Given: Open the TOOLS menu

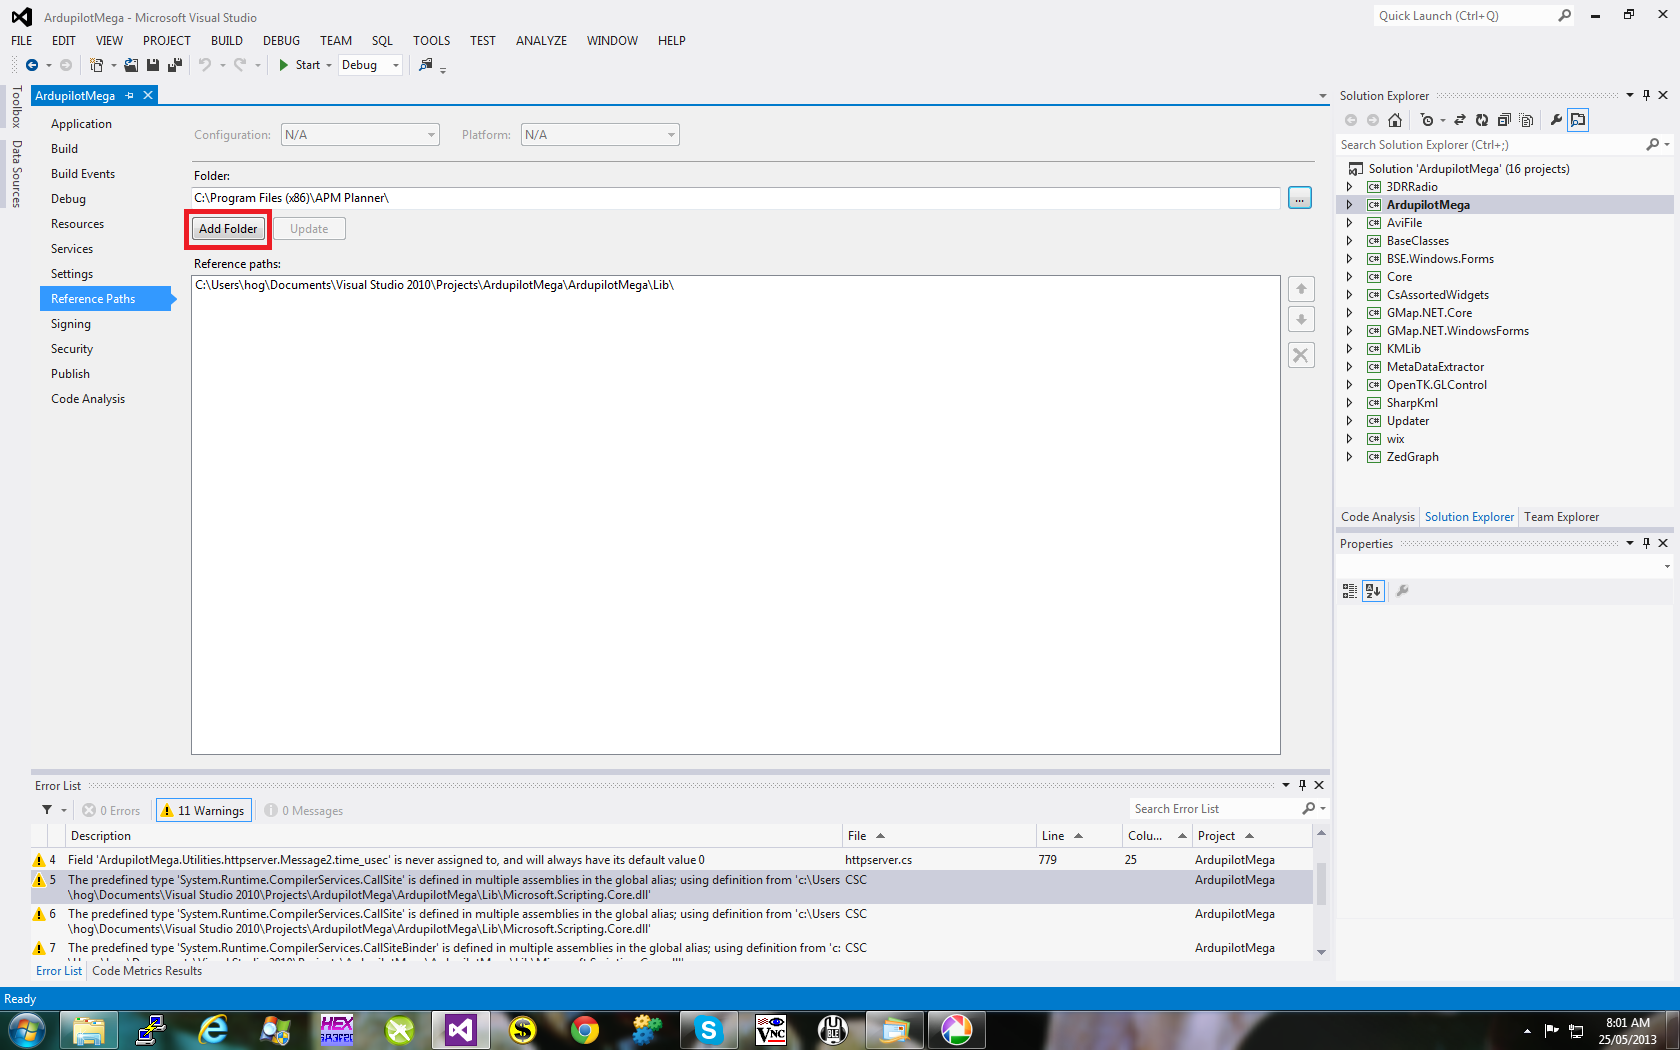Looking at the screenshot, I should 431,41.
